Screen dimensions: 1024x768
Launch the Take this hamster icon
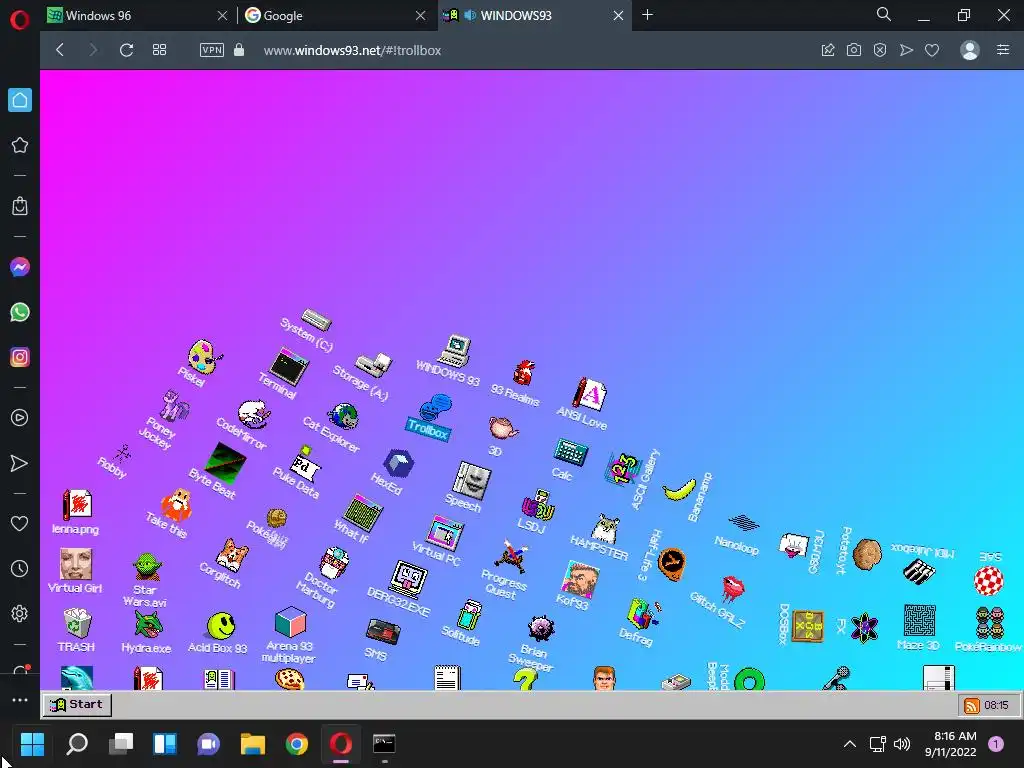pyautogui.click(x=176, y=505)
